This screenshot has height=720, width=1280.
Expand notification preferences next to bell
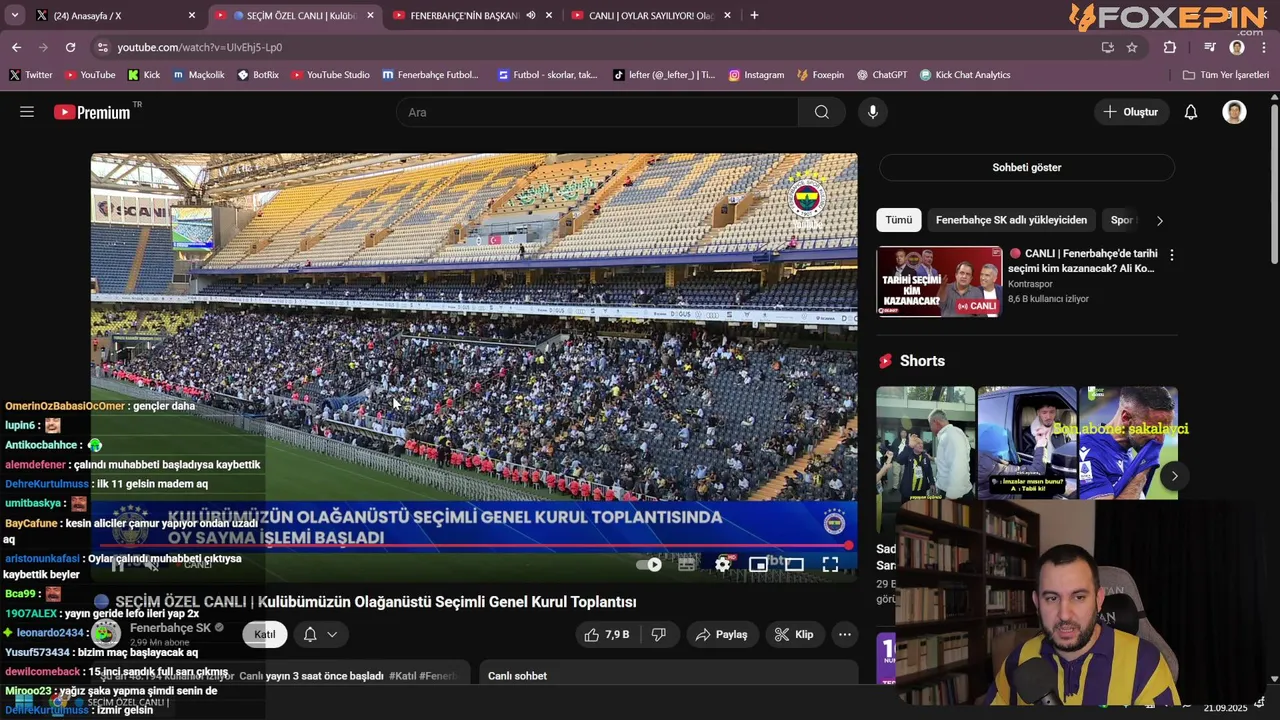(x=332, y=634)
